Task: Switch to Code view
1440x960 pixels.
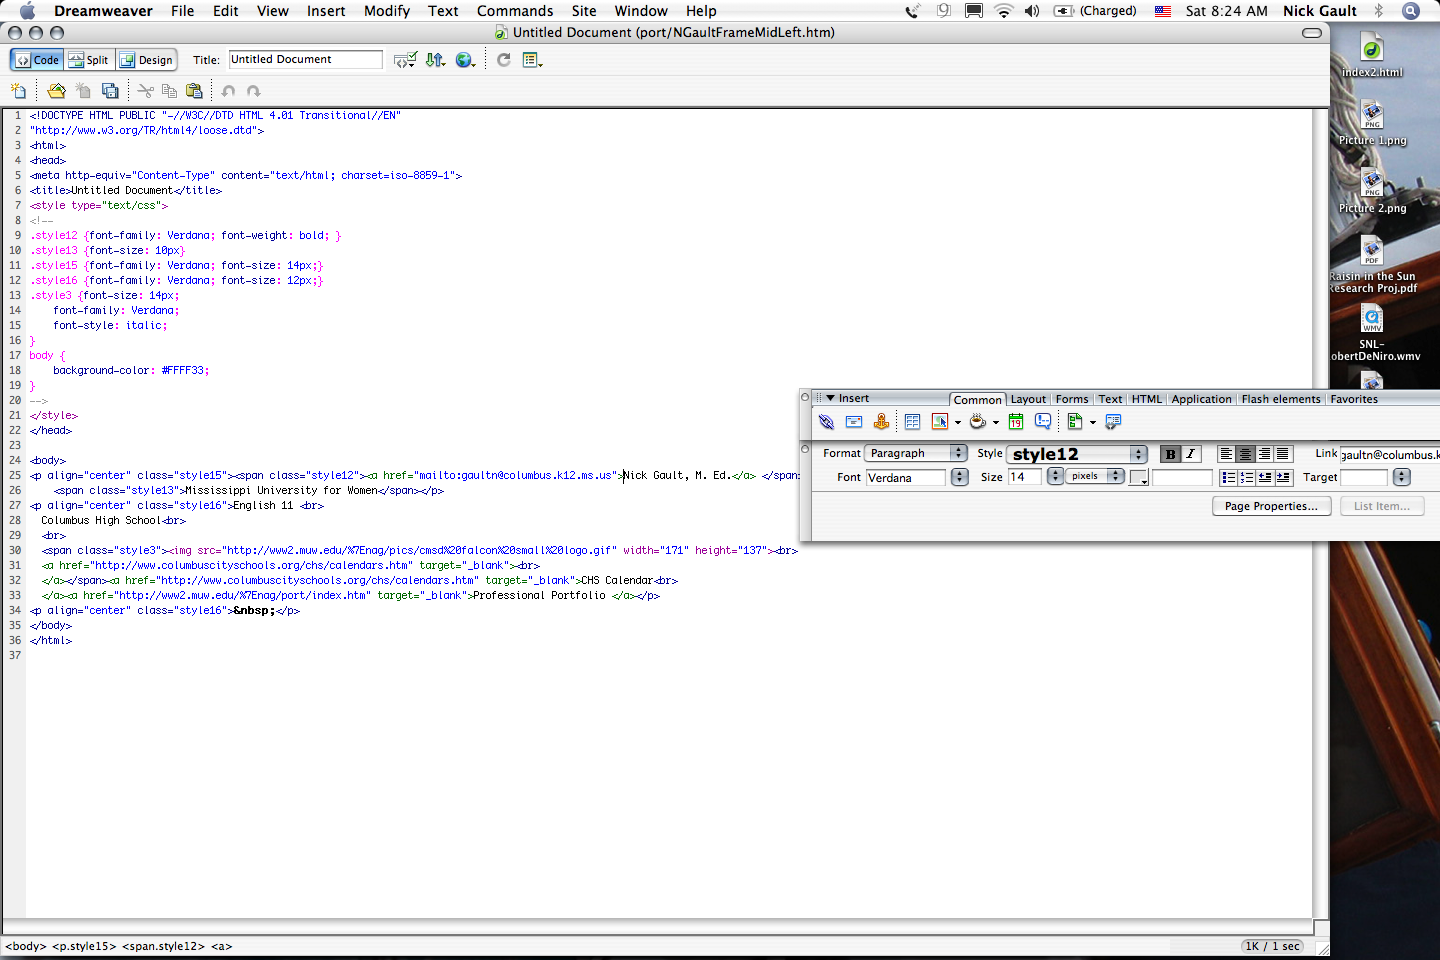Action: 37,60
